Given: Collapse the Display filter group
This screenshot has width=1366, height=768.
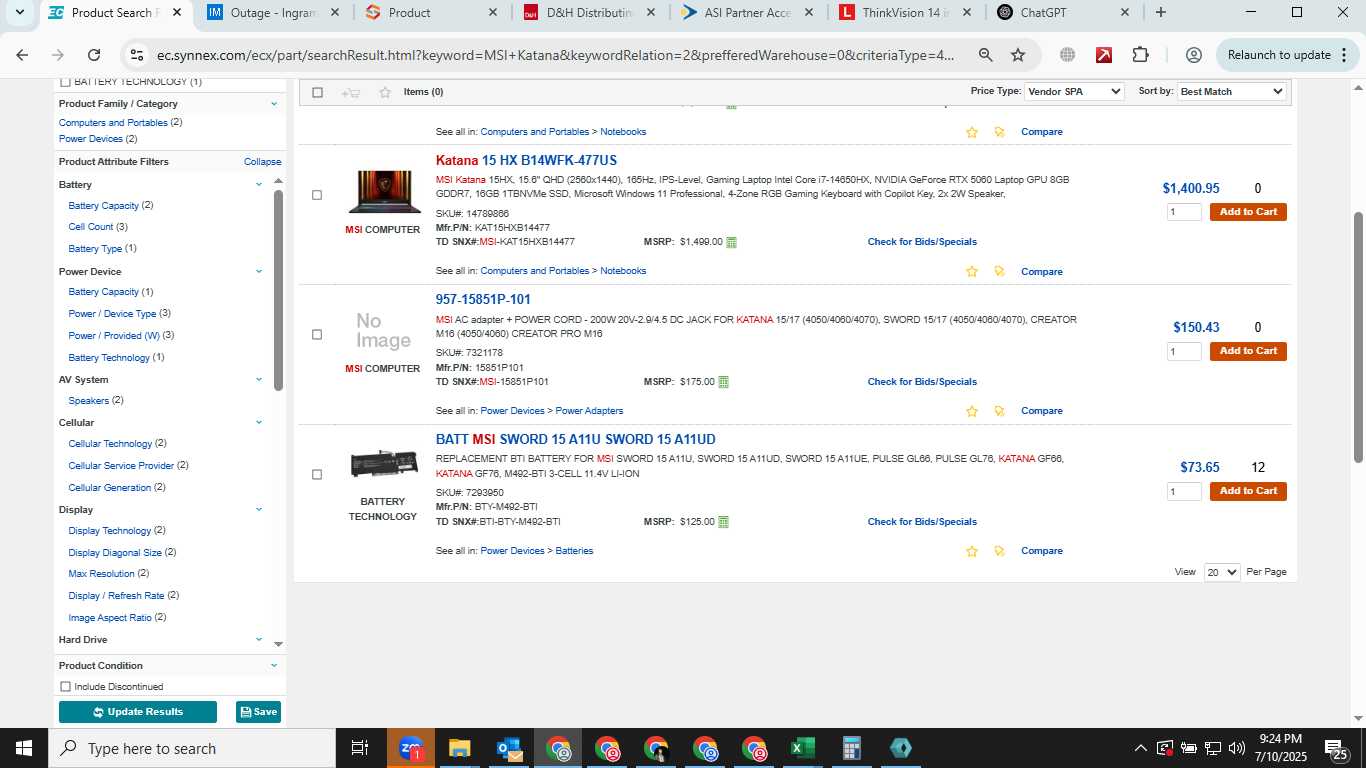Looking at the screenshot, I should point(259,510).
